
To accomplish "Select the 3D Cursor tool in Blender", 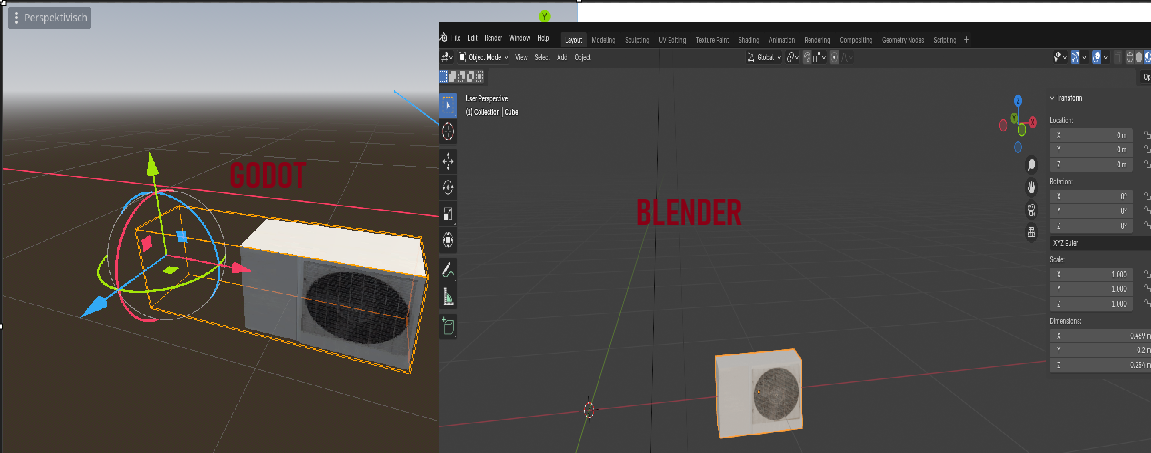I will point(448,132).
